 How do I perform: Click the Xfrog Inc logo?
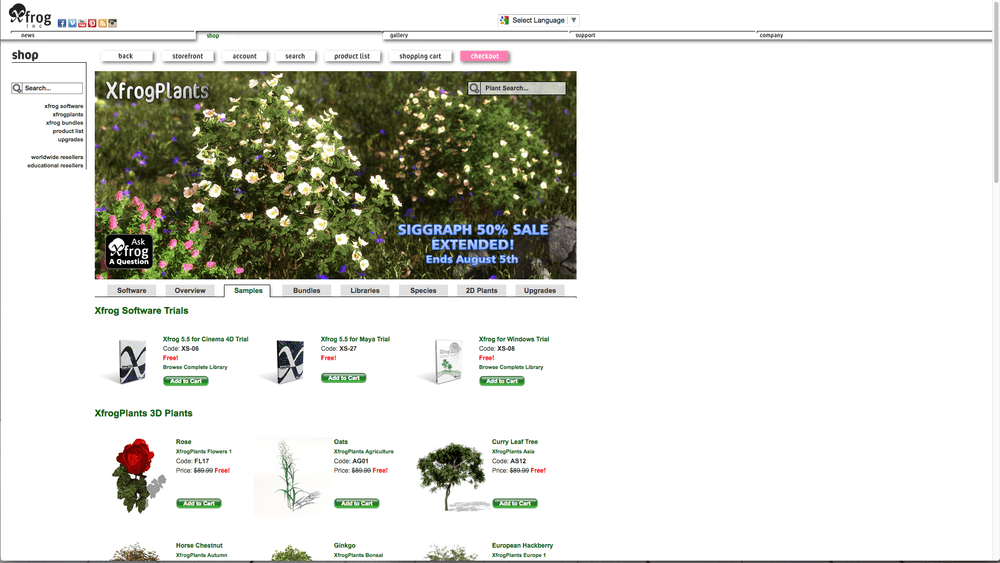pos(29,16)
